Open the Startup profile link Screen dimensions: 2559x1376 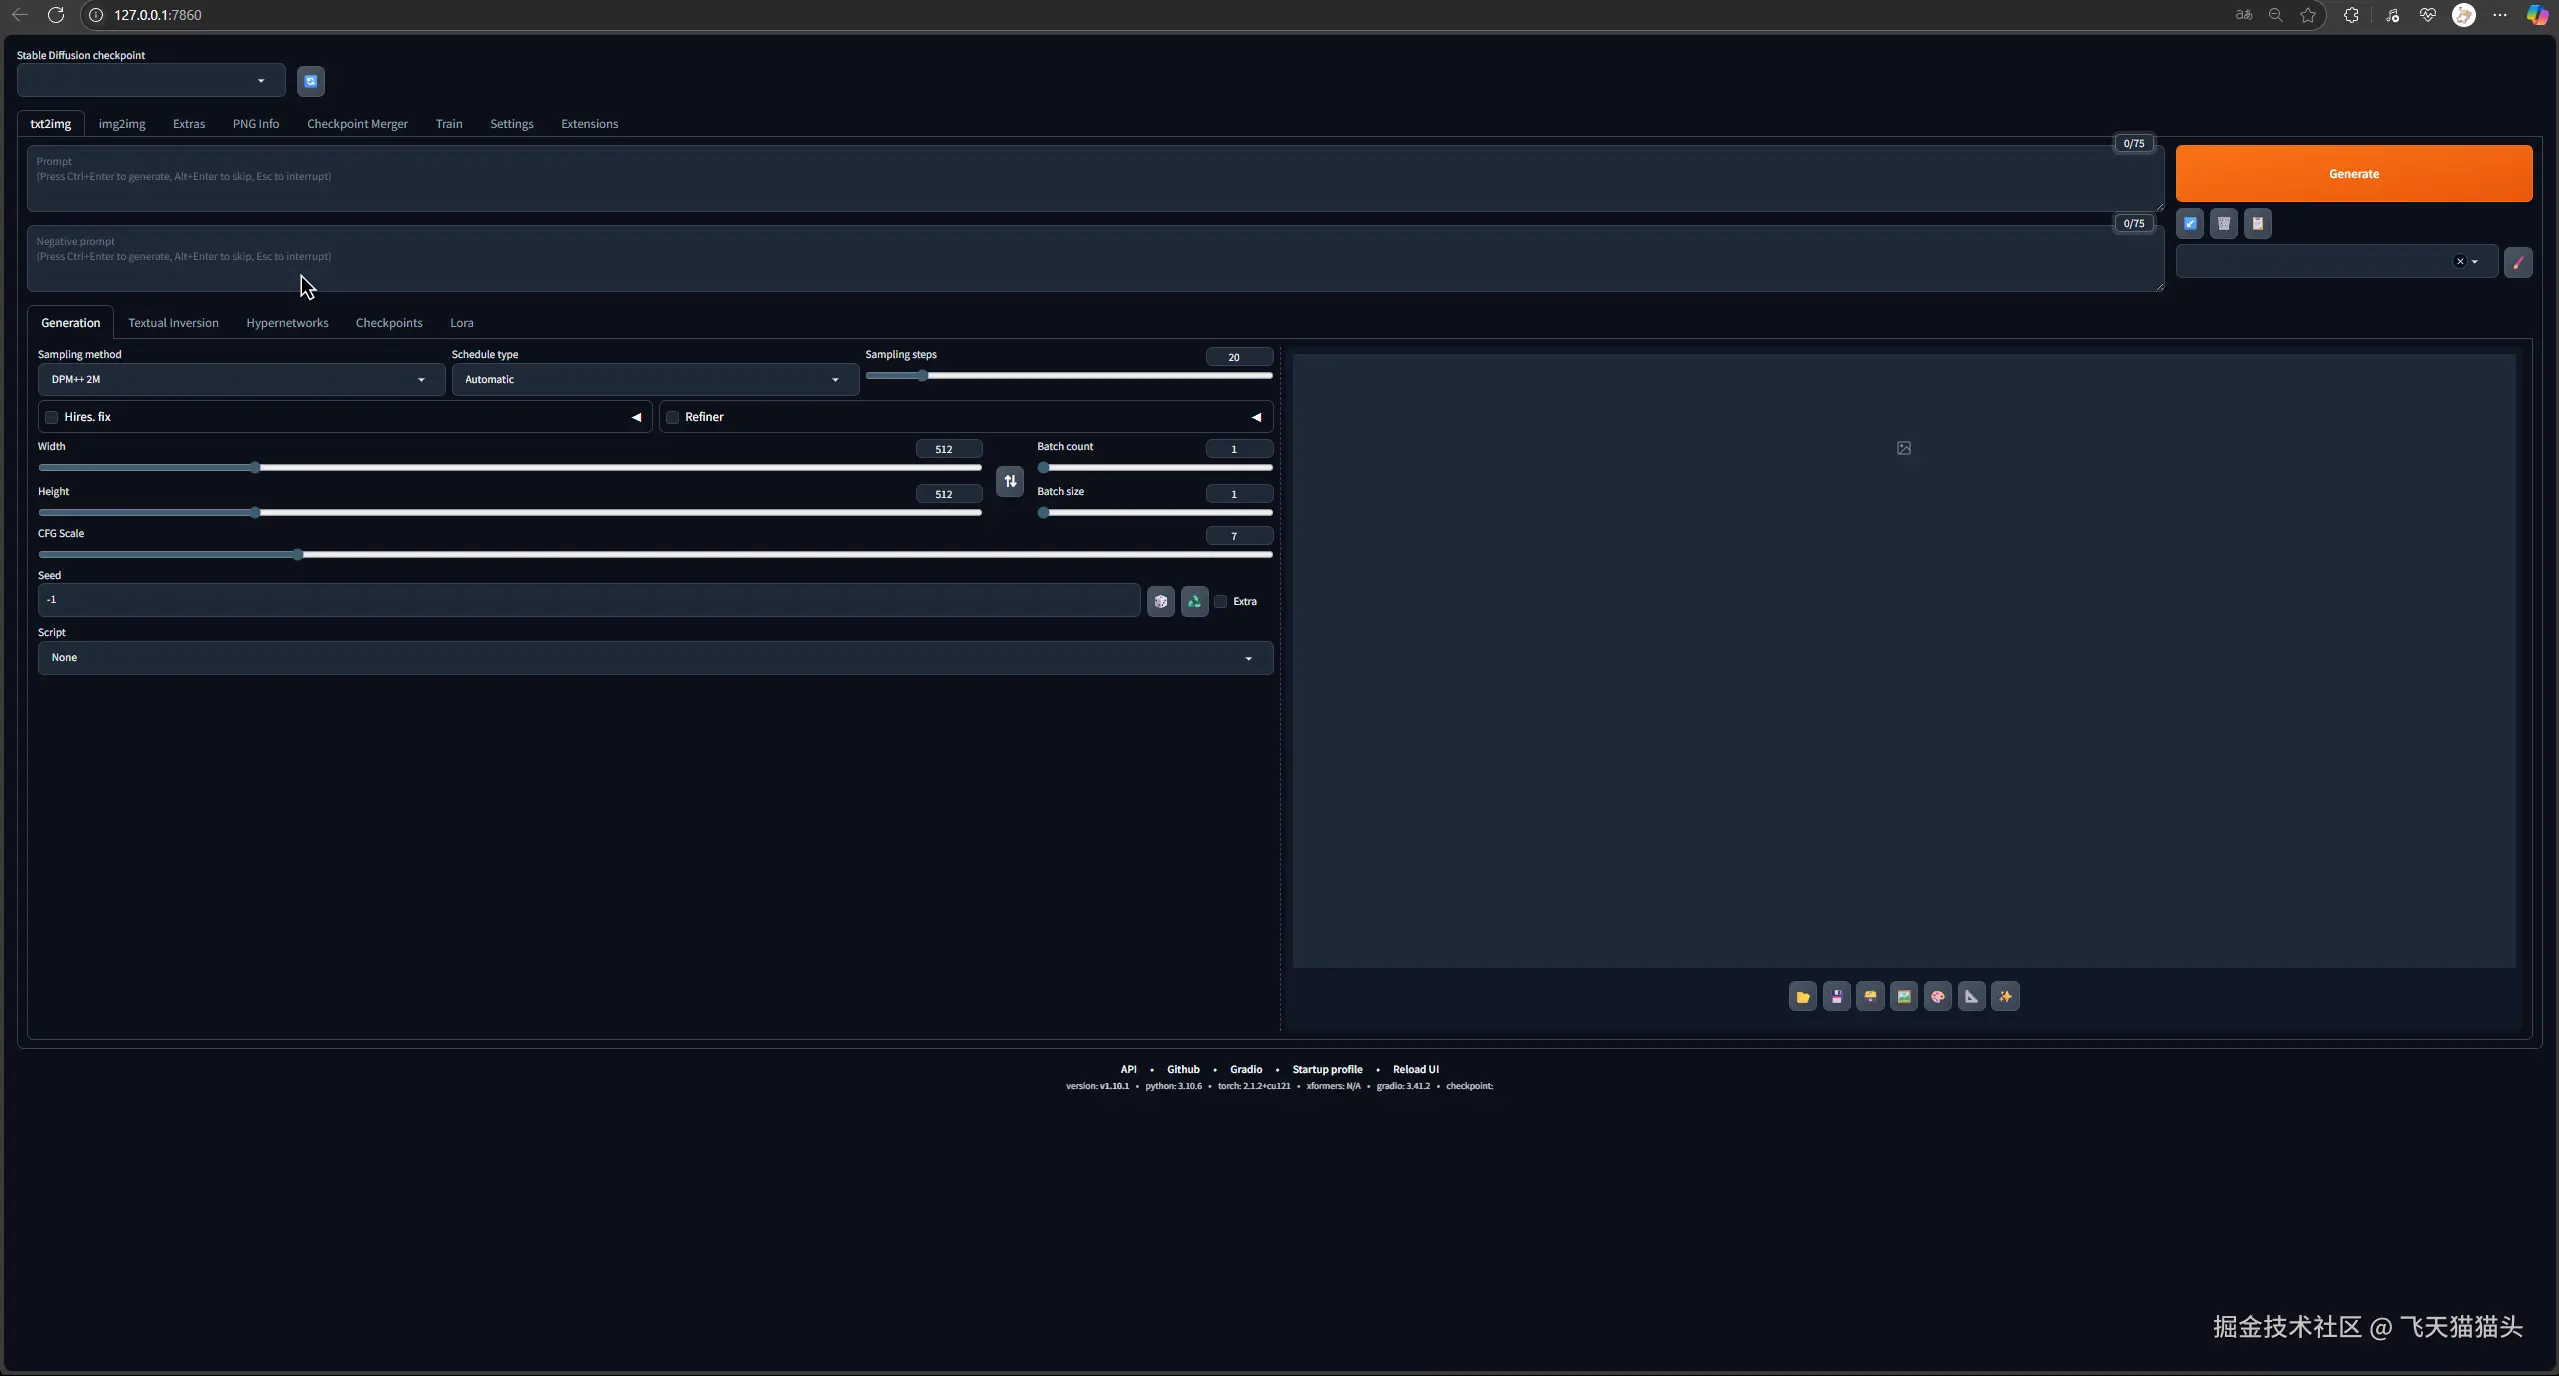[x=1327, y=1069]
